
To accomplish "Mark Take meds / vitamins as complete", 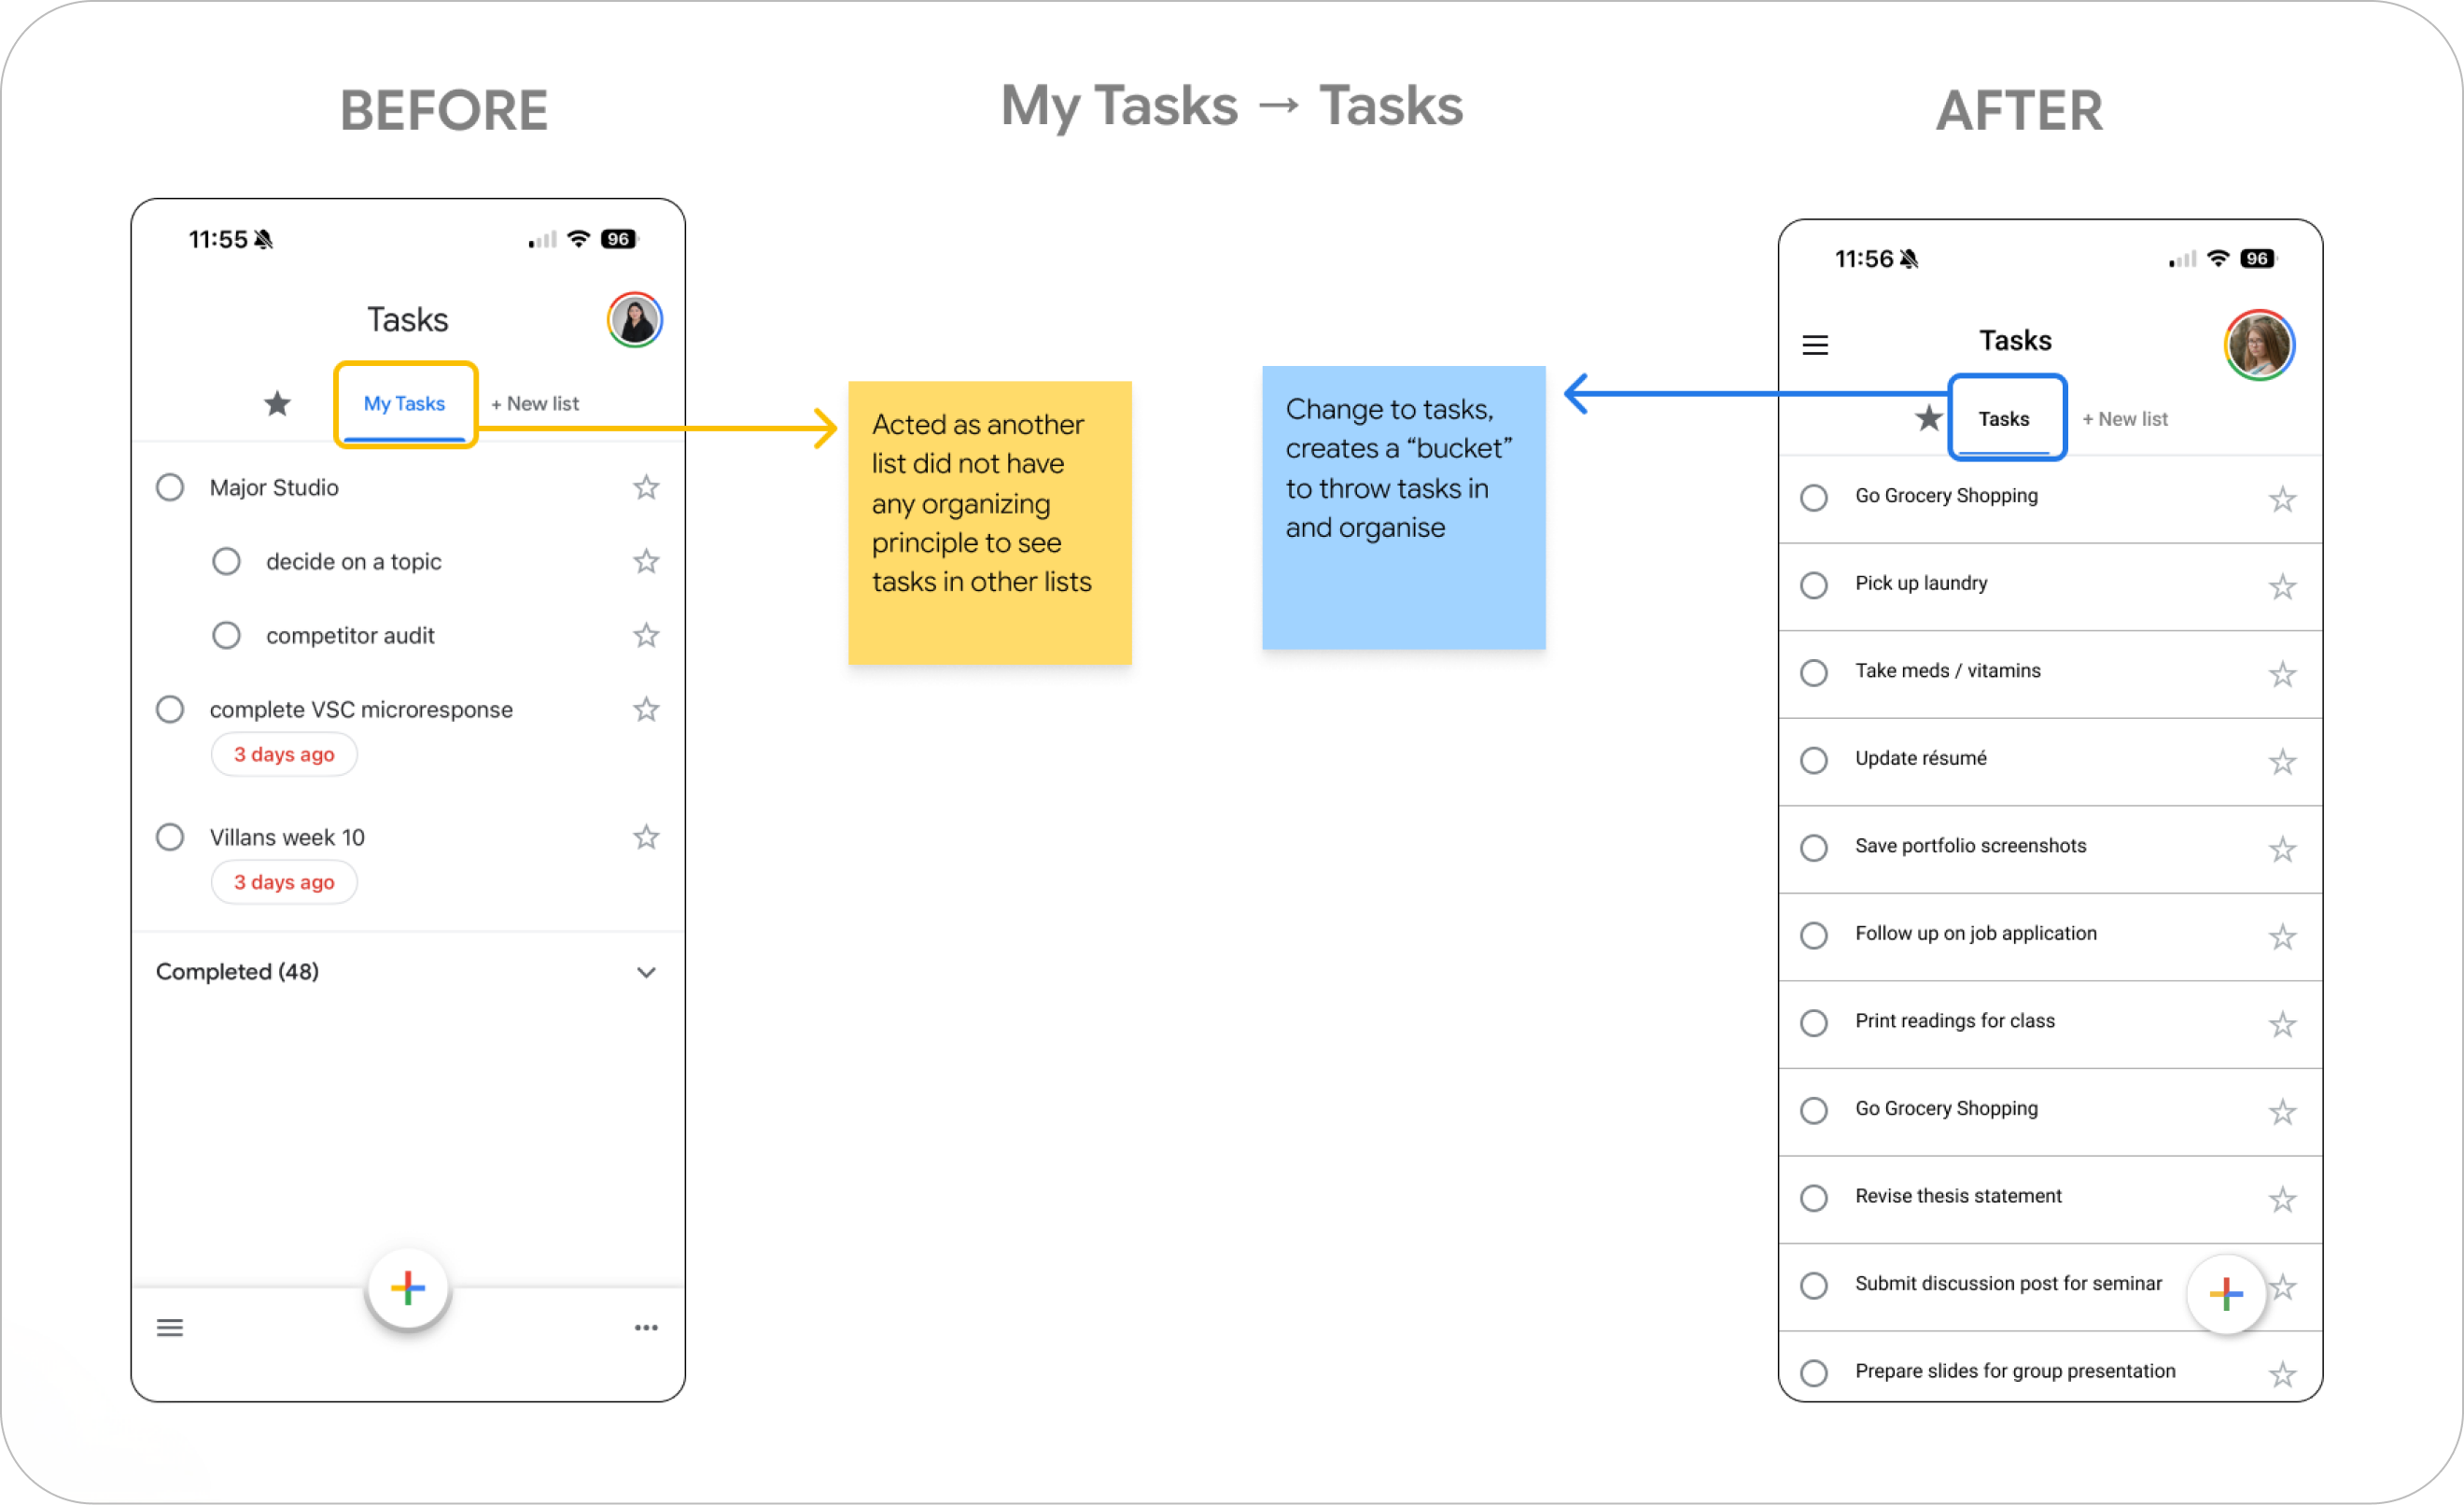I will (x=1814, y=673).
